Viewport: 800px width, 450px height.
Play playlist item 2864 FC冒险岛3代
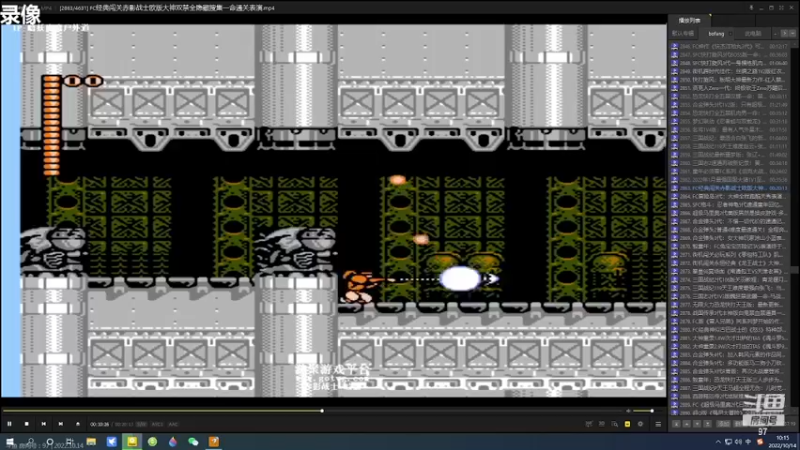tap(730, 196)
